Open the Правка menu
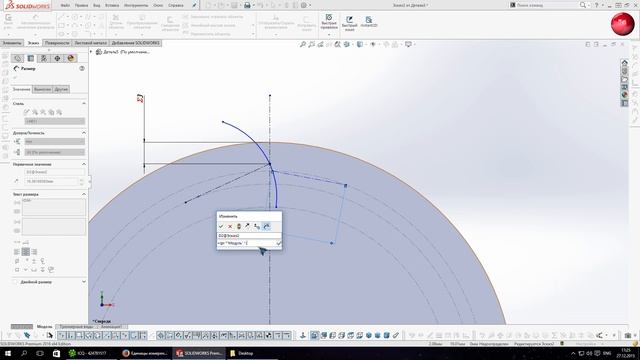Screen dimensions: 640x360 (81, 5)
